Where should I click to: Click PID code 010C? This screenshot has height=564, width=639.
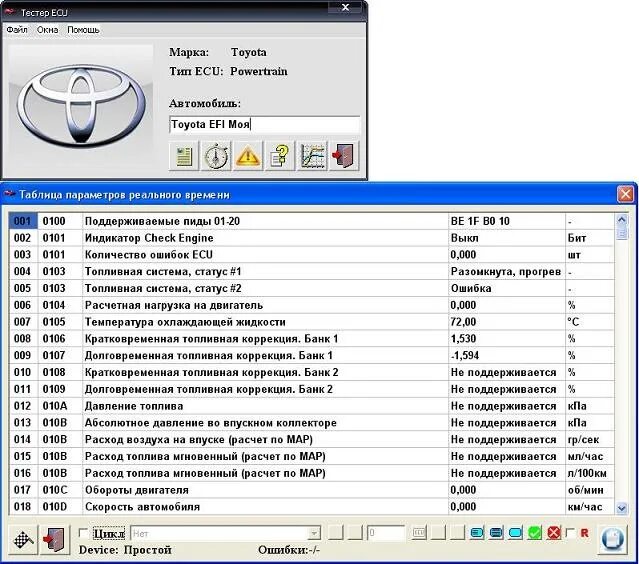click(x=55, y=490)
